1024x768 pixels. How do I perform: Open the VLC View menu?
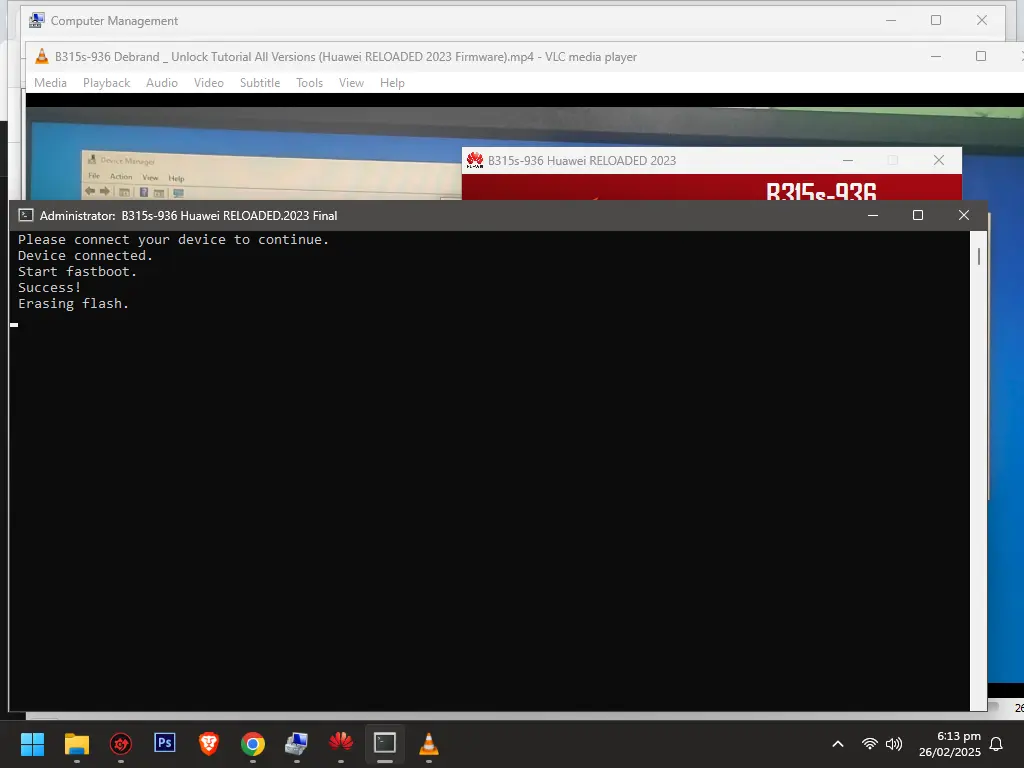point(351,83)
